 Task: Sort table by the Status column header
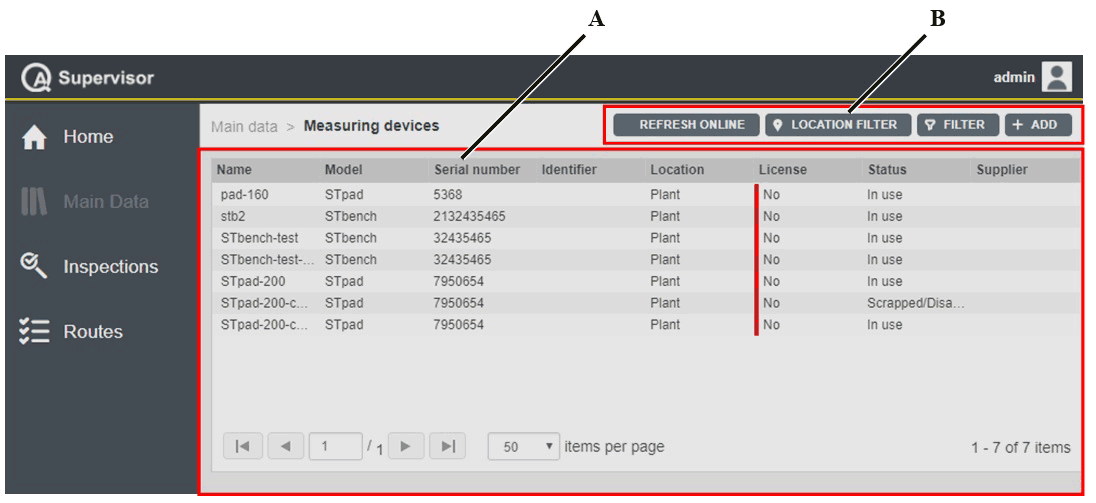(x=887, y=170)
